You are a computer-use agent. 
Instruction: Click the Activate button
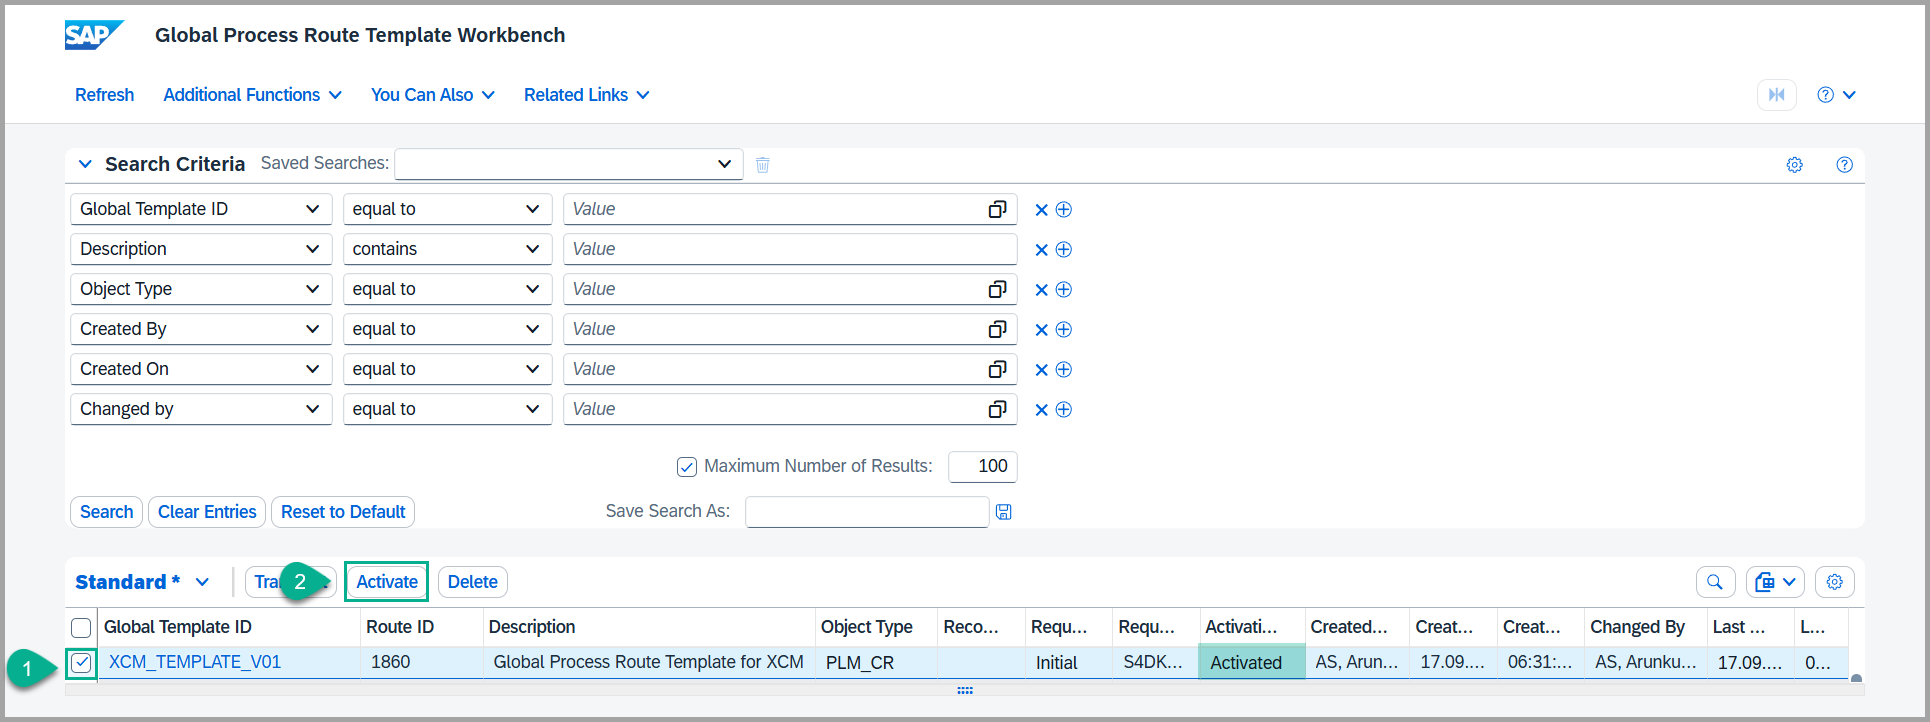click(386, 582)
